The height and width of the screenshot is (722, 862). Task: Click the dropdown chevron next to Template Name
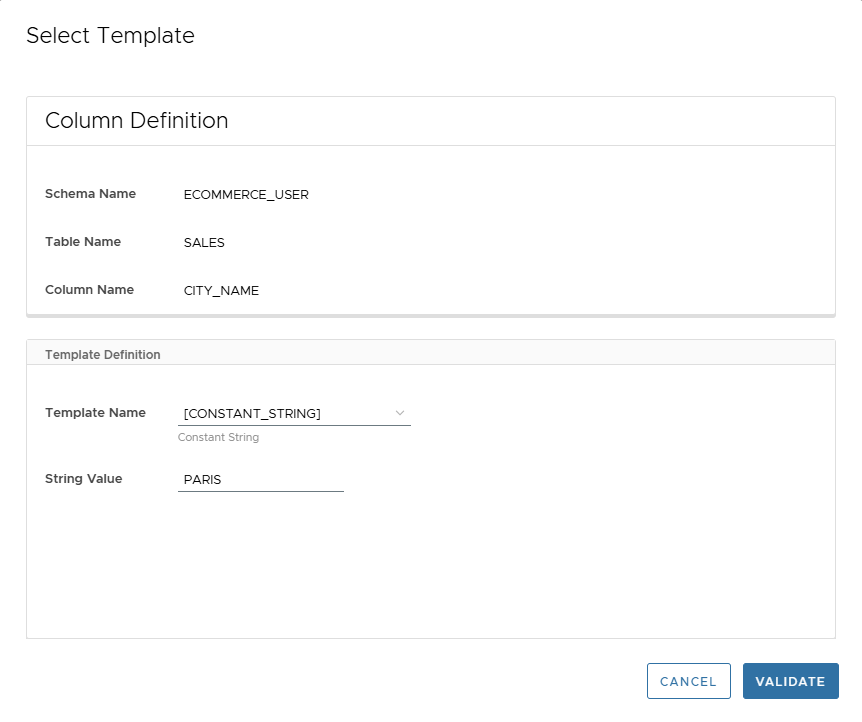pos(400,413)
